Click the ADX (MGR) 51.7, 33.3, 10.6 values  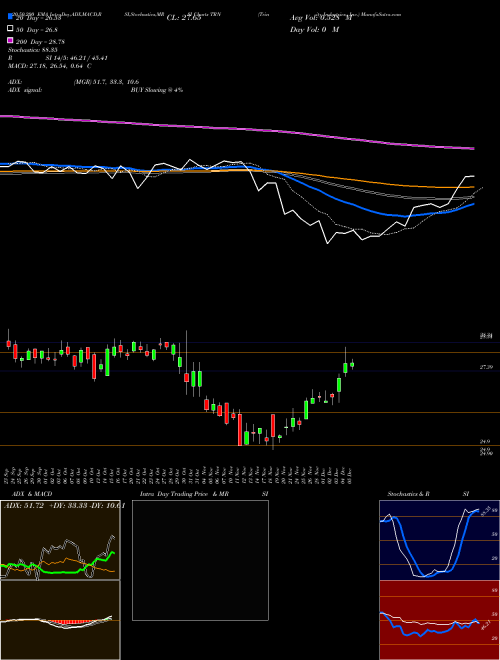(106, 82)
